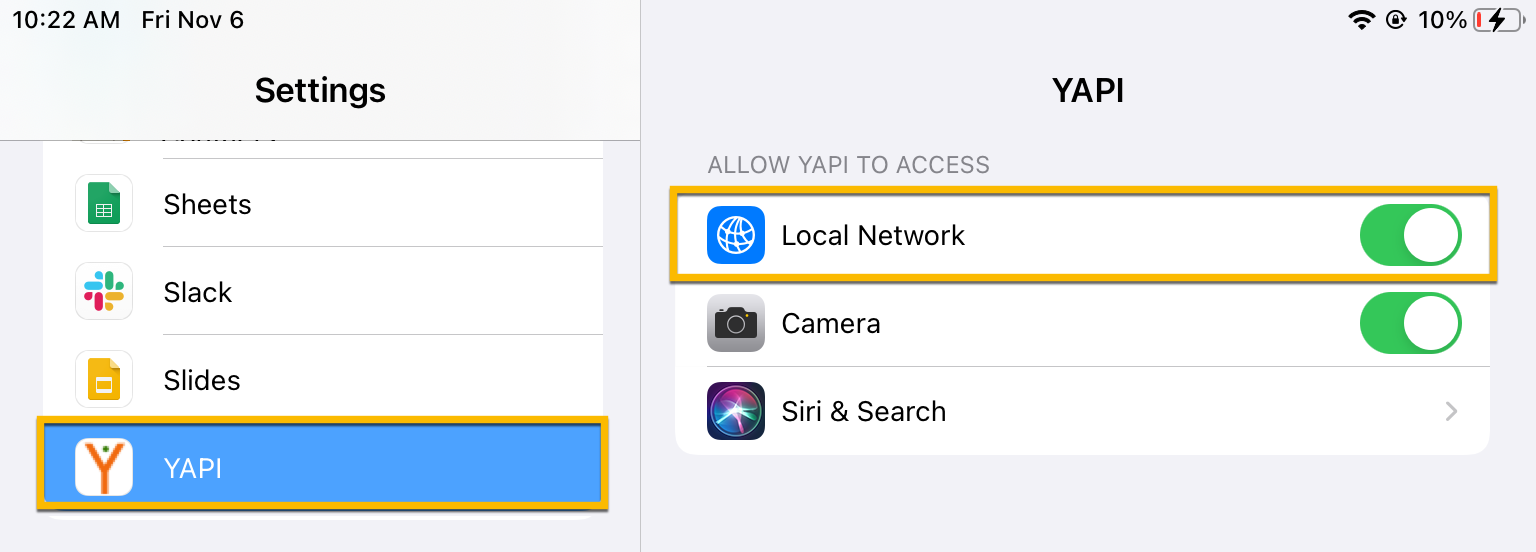Select the highlighted YAPI row
This screenshot has height=552, width=1536.
323,466
